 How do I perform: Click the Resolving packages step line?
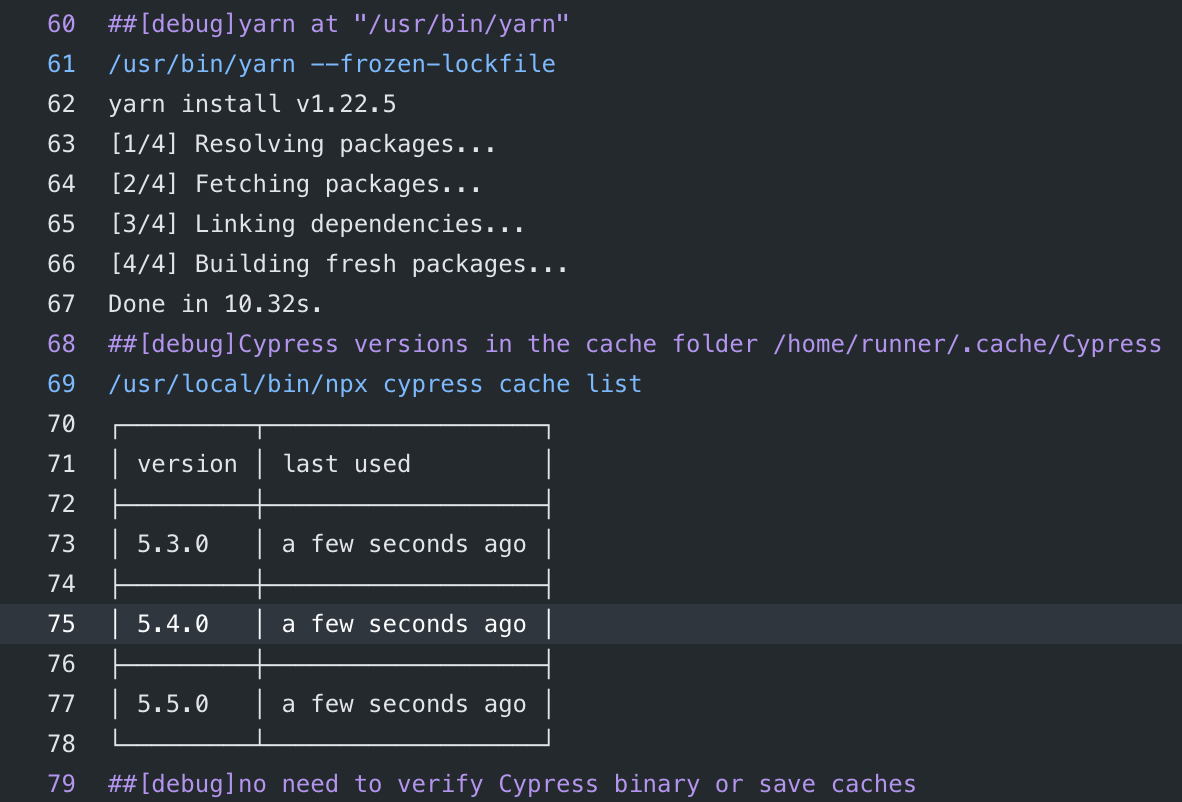point(301,143)
